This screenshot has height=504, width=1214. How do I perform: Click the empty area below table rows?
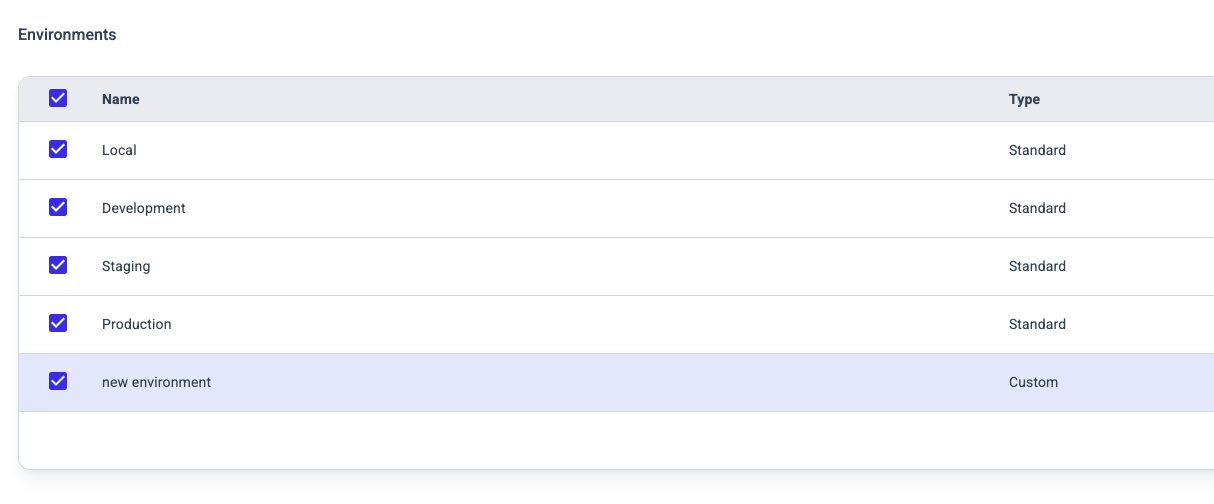click(x=616, y=440)
